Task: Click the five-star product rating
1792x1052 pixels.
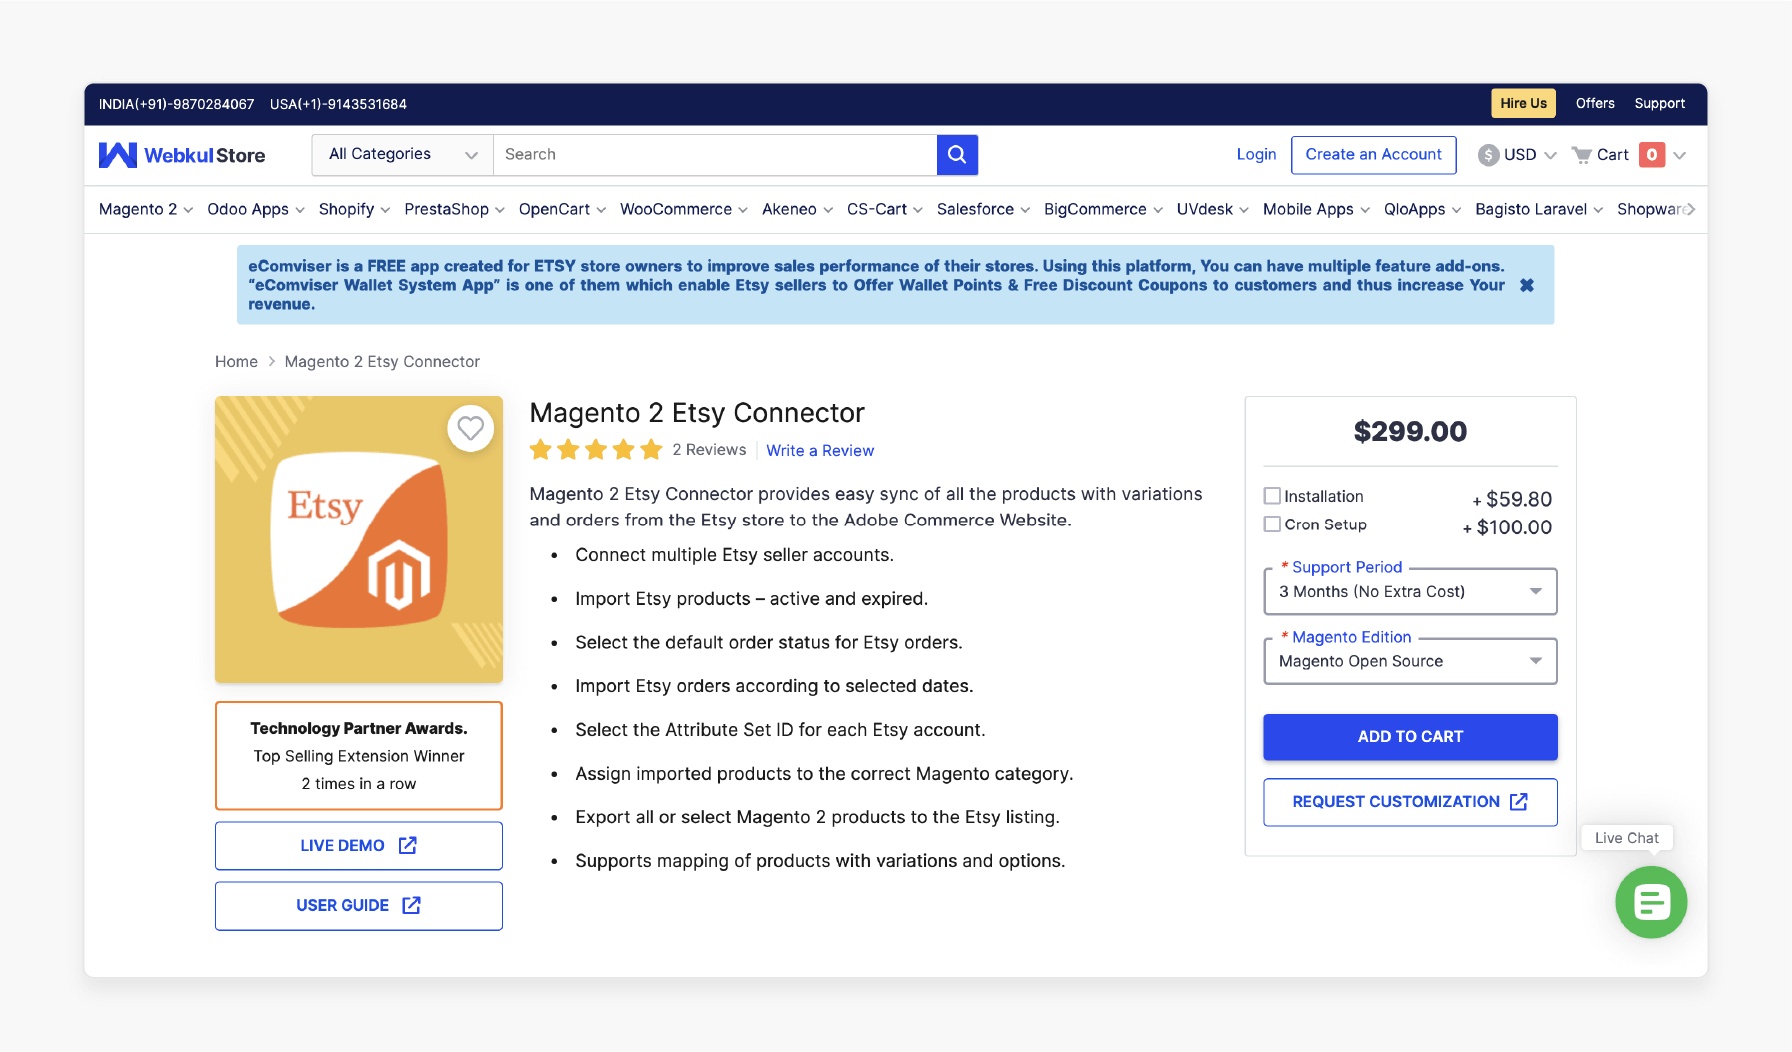Action: (x=596, y=450)
